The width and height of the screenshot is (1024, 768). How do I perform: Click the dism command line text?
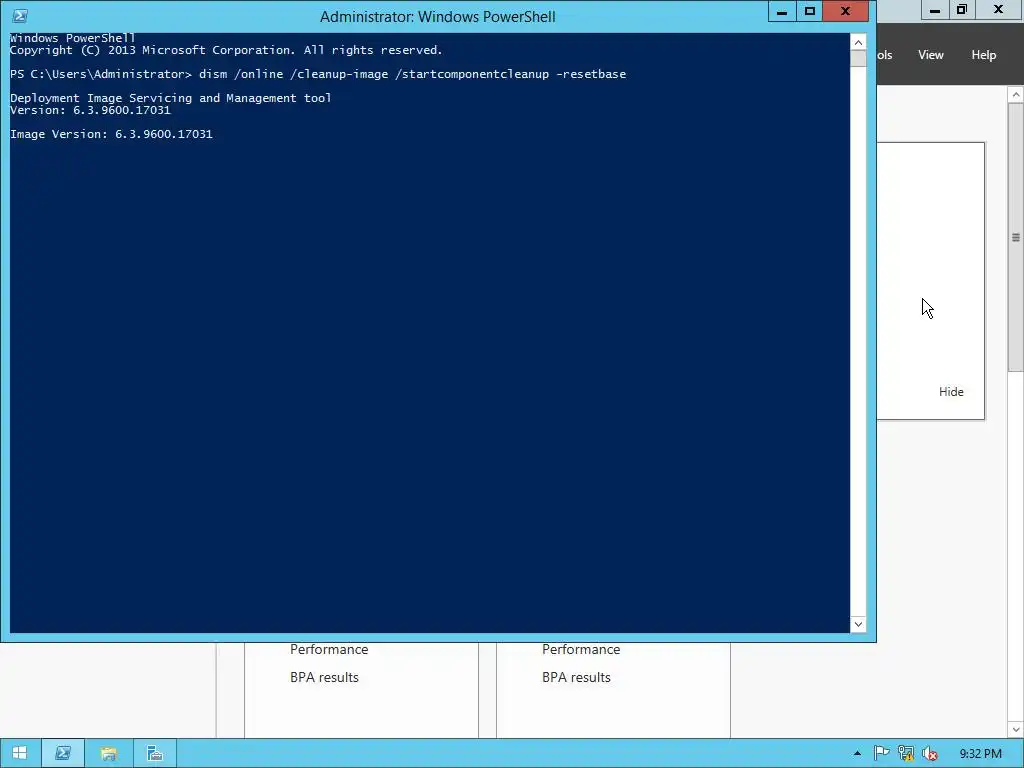pos(413,74)
